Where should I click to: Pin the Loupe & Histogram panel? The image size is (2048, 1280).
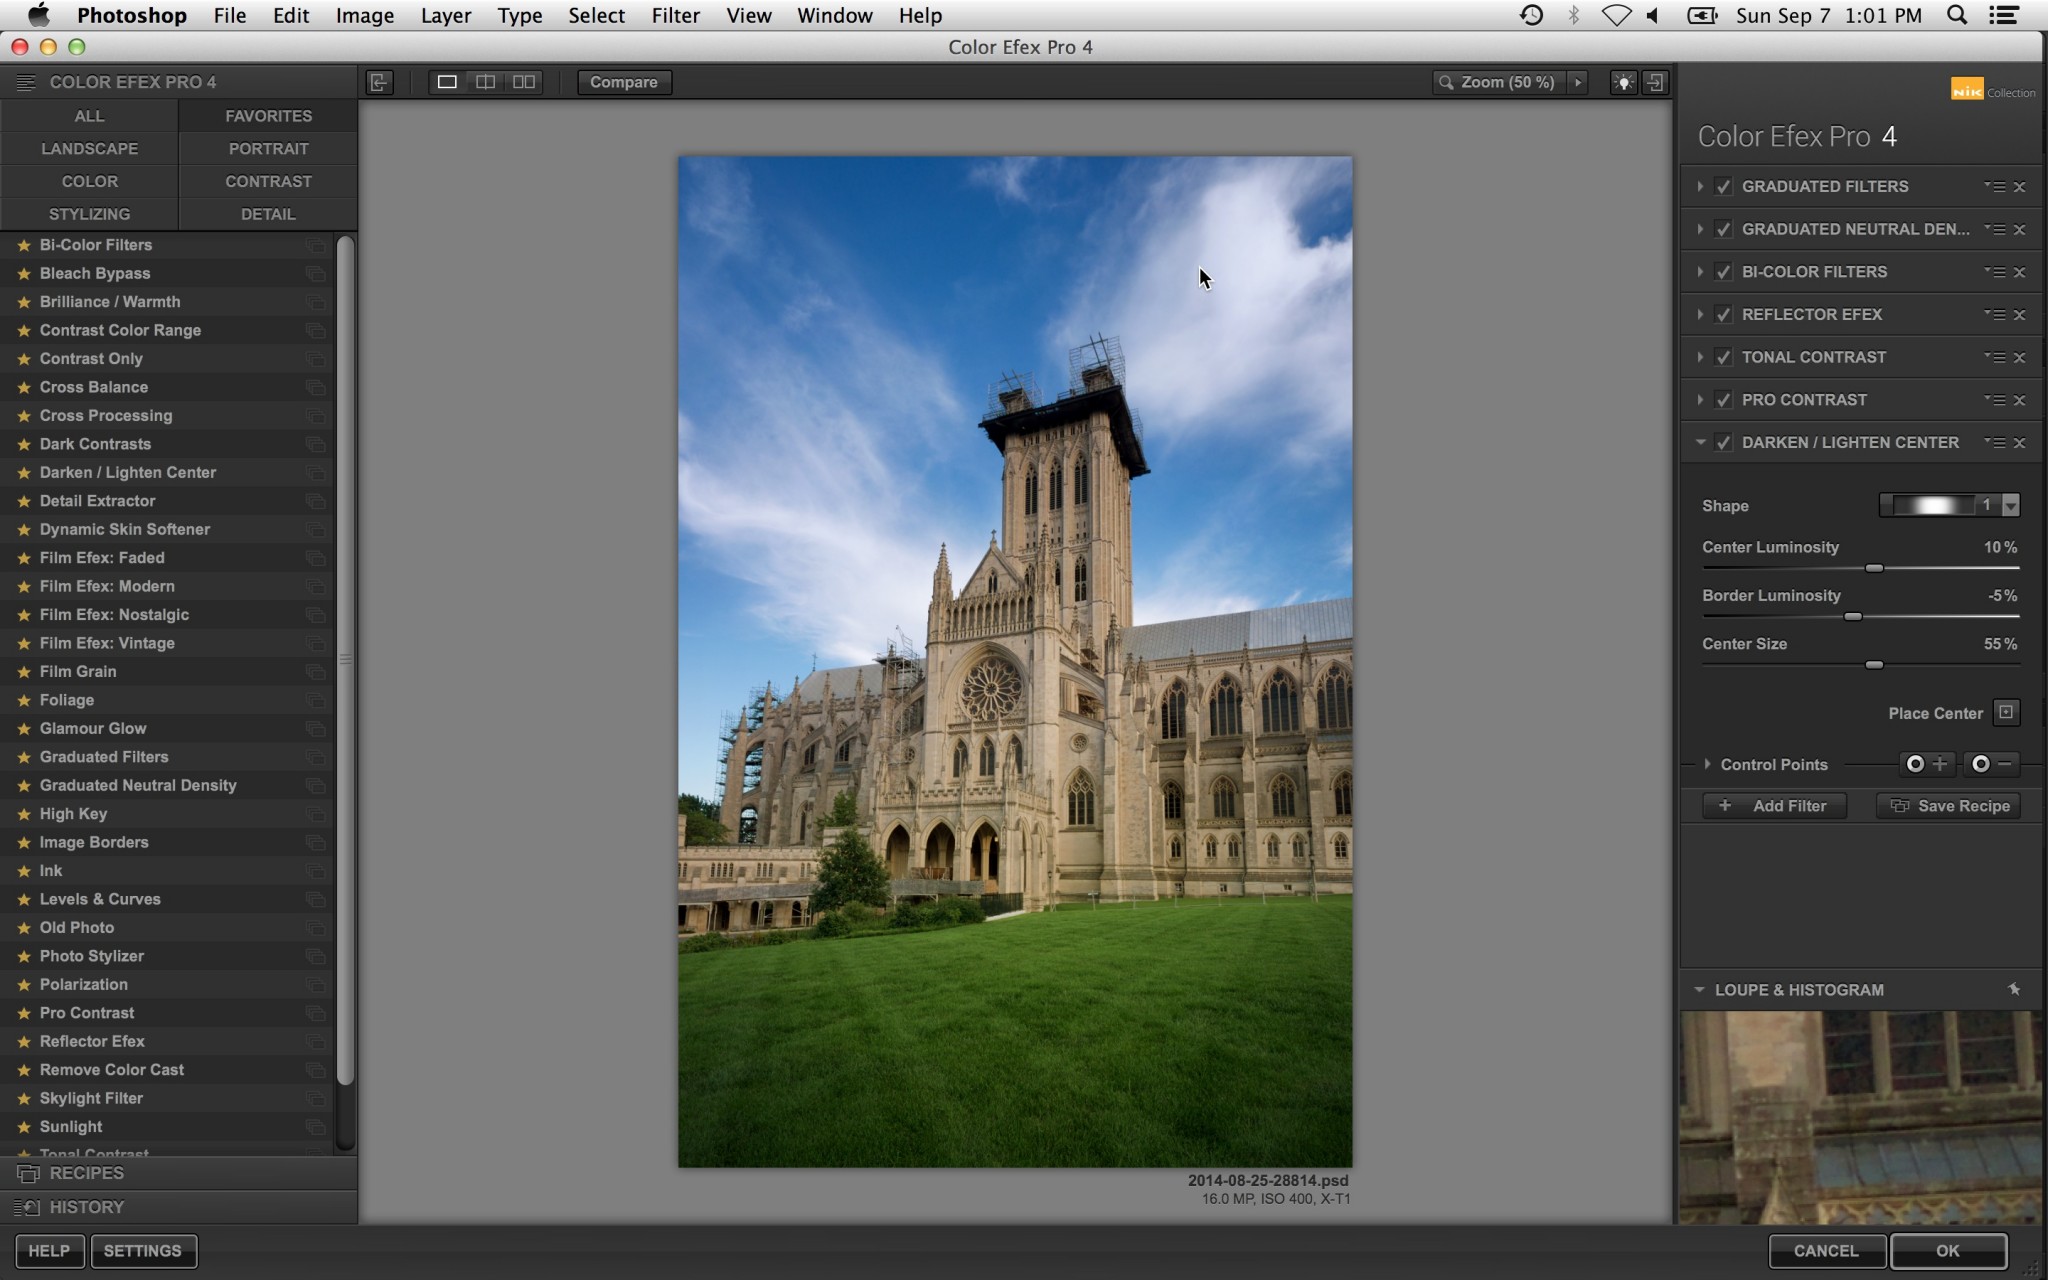(x=2014, y=989)
